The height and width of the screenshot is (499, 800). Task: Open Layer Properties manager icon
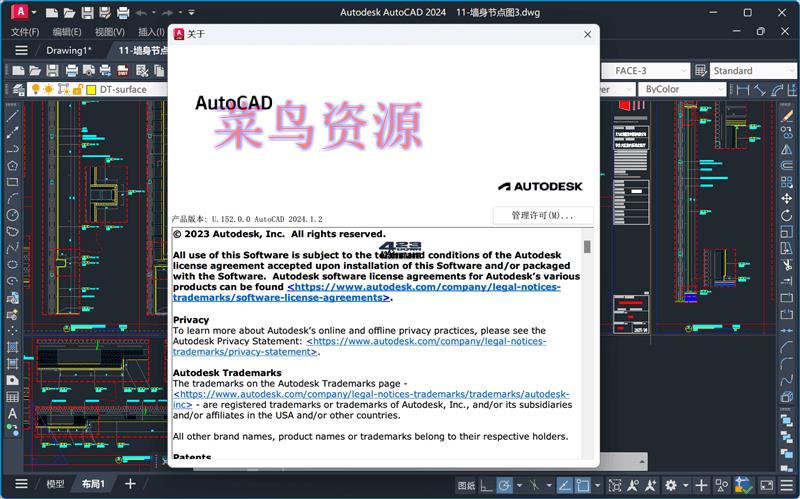point(18,90)
